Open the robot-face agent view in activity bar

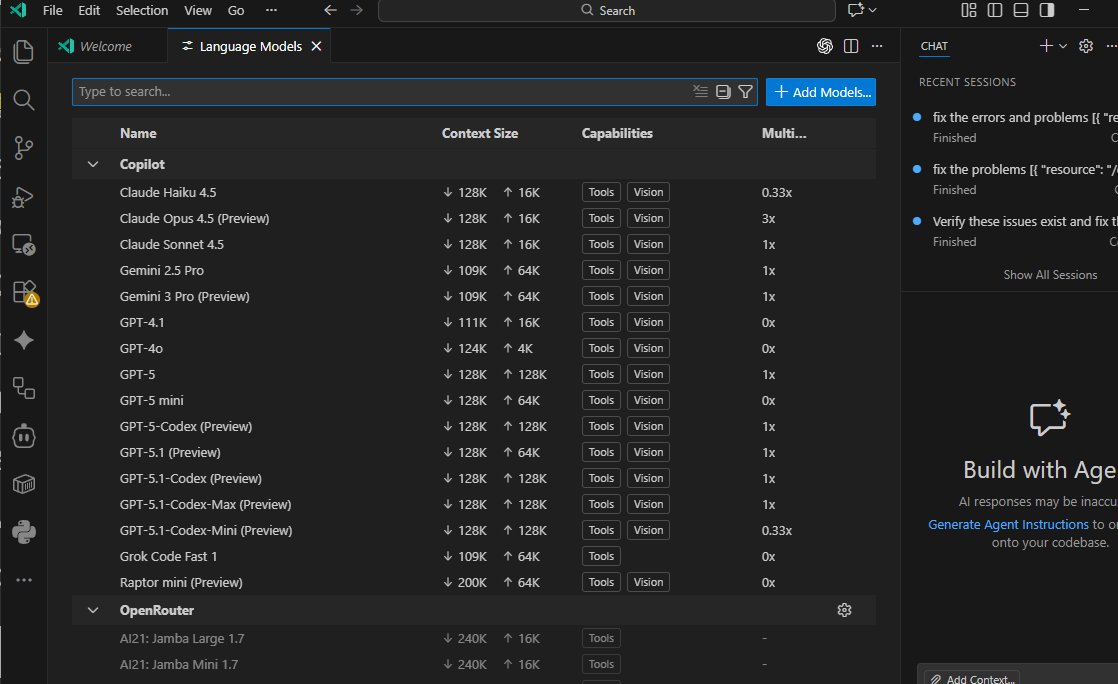tap(24, 437)
